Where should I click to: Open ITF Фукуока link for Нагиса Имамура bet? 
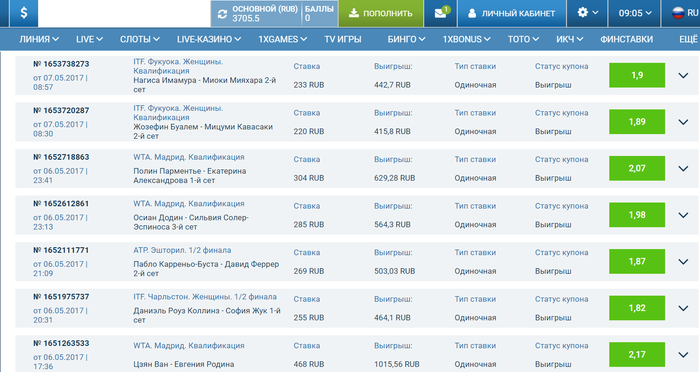pyautogui.click(x=178, y=66)
